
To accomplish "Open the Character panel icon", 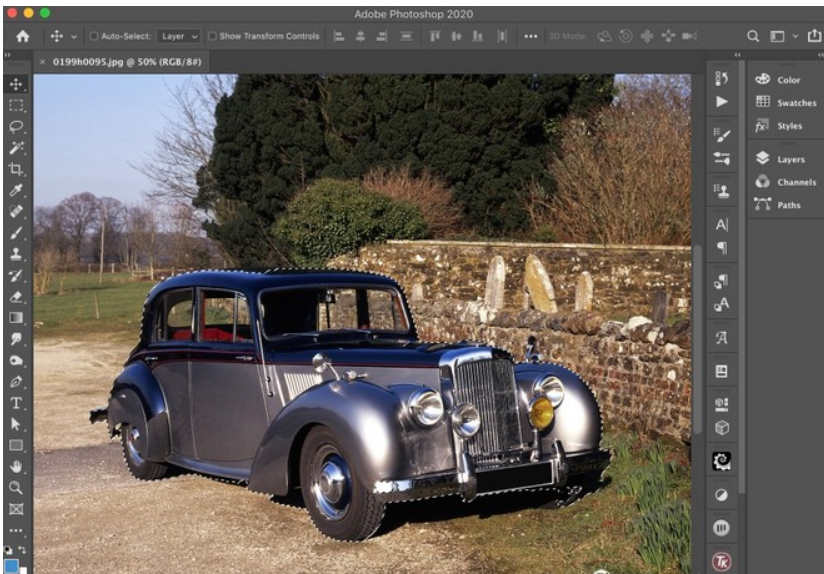I will pos(722,225).
